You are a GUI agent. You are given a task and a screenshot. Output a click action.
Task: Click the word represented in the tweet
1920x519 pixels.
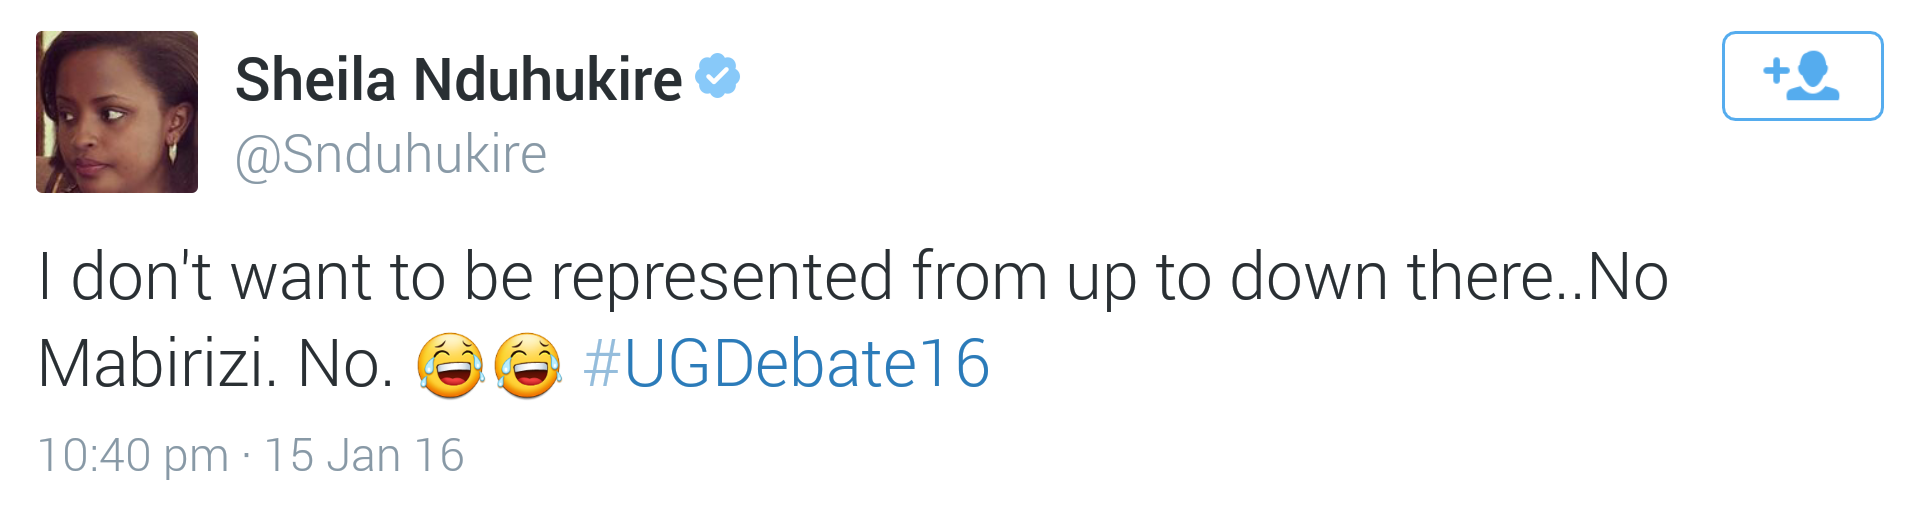tap(722, 278)
